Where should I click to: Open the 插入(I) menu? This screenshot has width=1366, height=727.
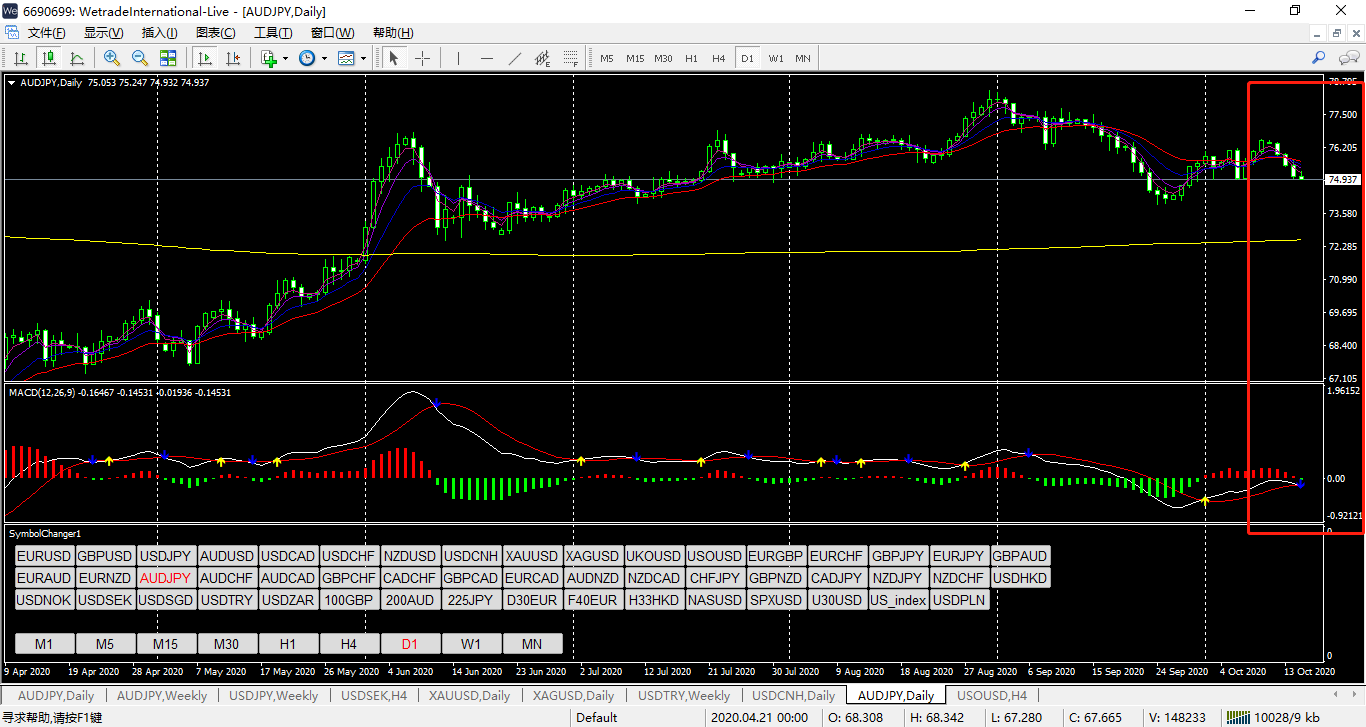159,33
